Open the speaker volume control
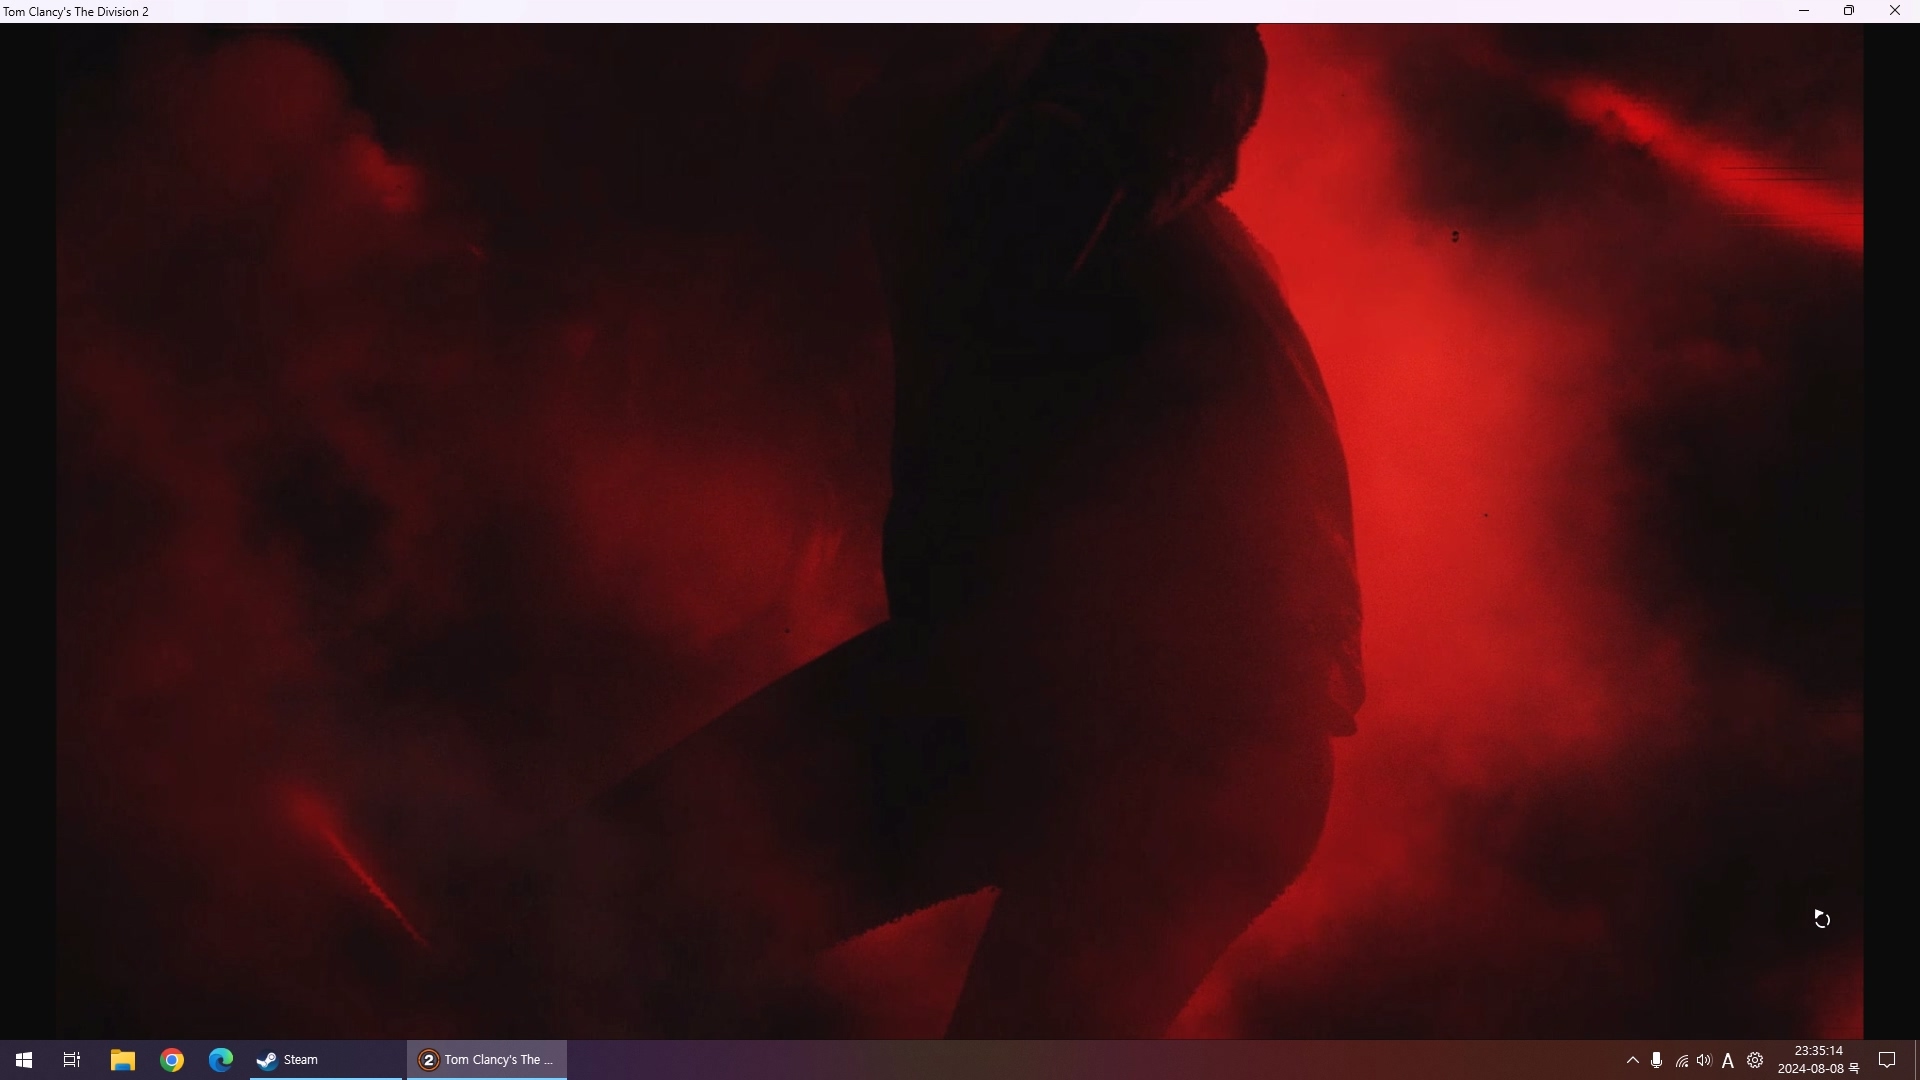Image resolution: width=1920 pixels, height=1080 pixels. 1705,1060
